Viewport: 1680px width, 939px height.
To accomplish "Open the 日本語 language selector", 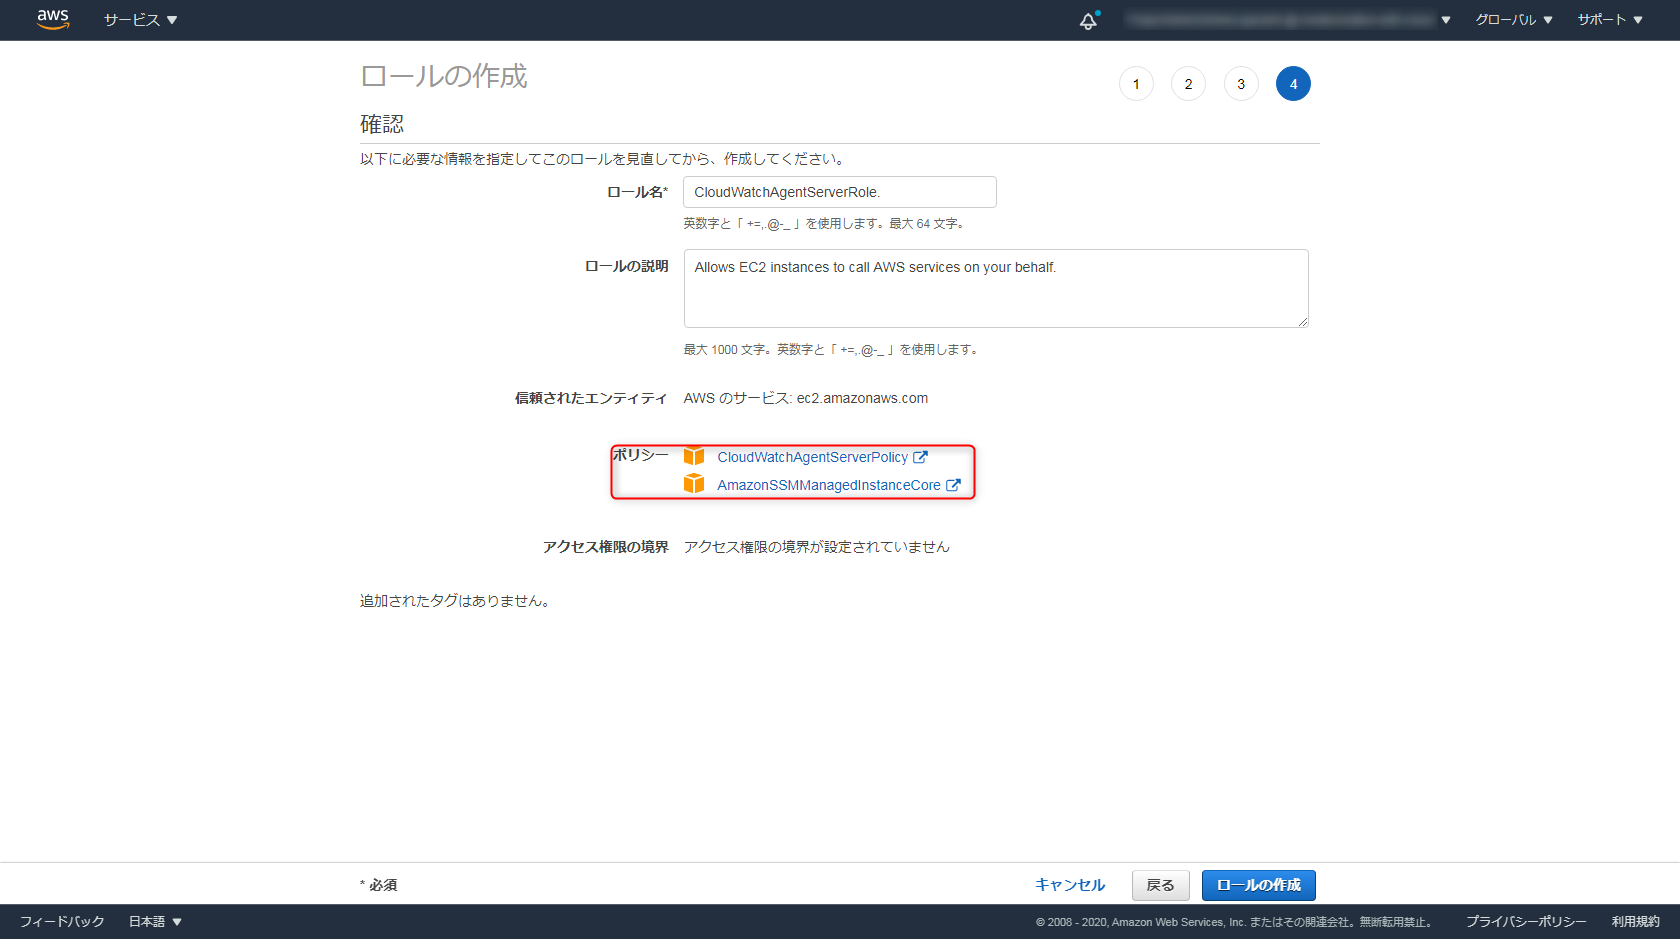I will point(155,922).
